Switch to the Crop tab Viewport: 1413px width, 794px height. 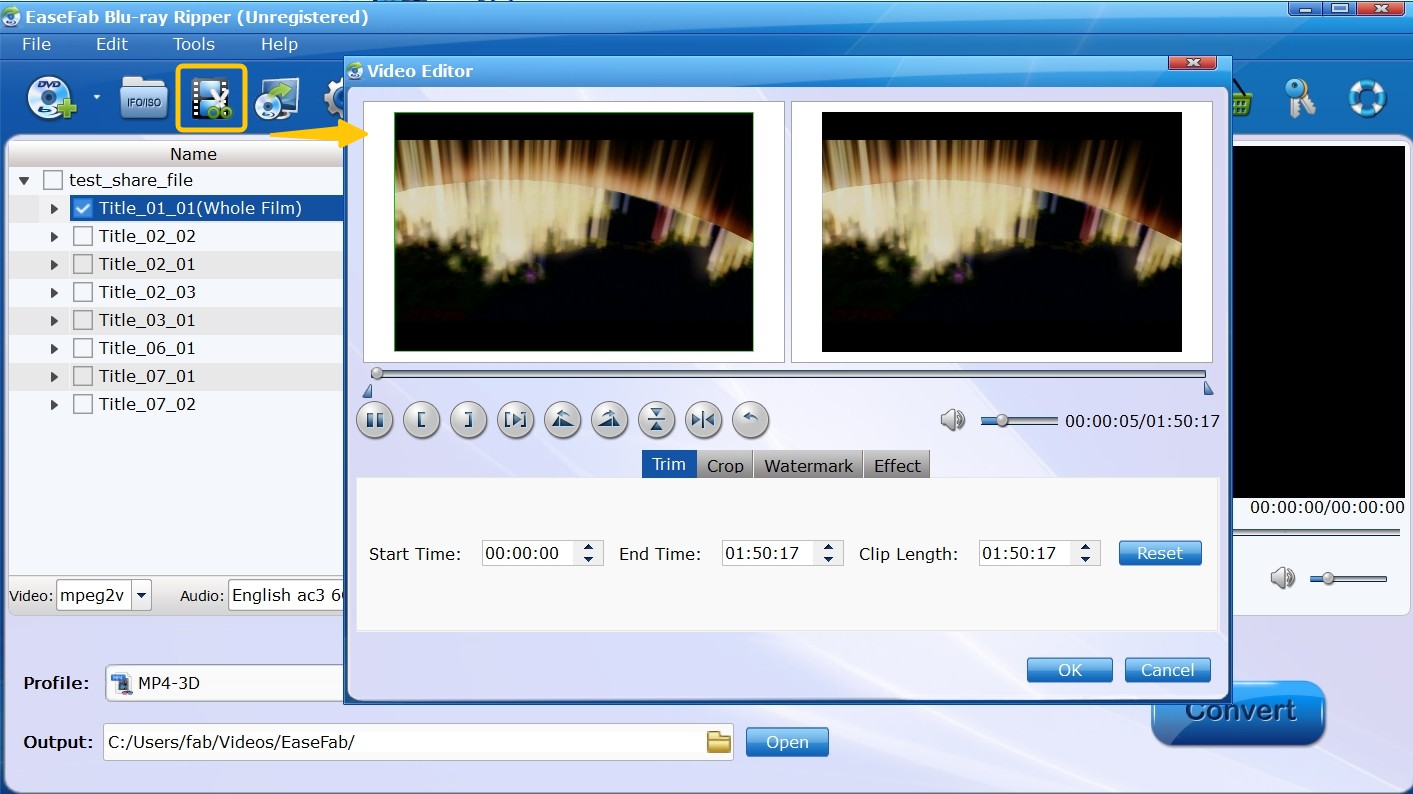coord(725,465)
